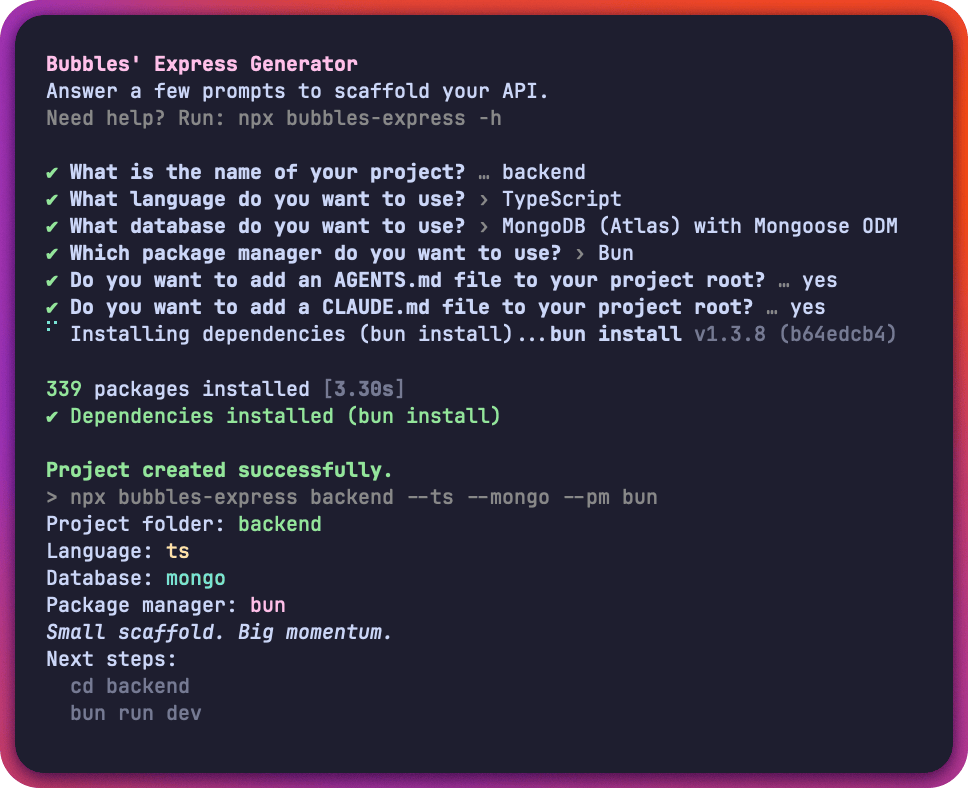Click the checkmark beside CLAUDE.md prompt
The image size is (968, 788).
pyautogui.click(x=52, y=308)
